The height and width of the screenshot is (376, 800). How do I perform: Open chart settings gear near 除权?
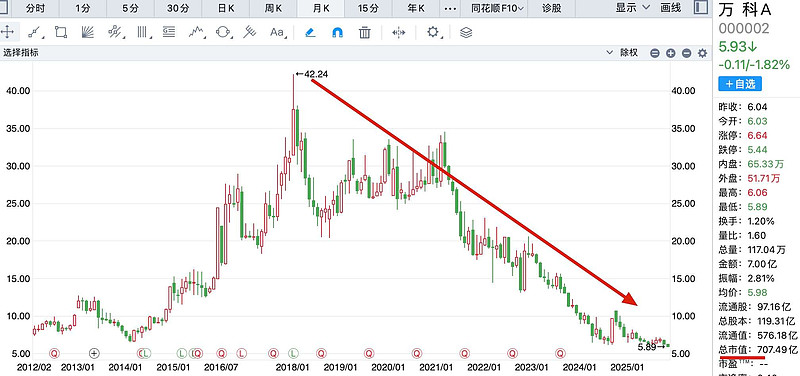703,53
